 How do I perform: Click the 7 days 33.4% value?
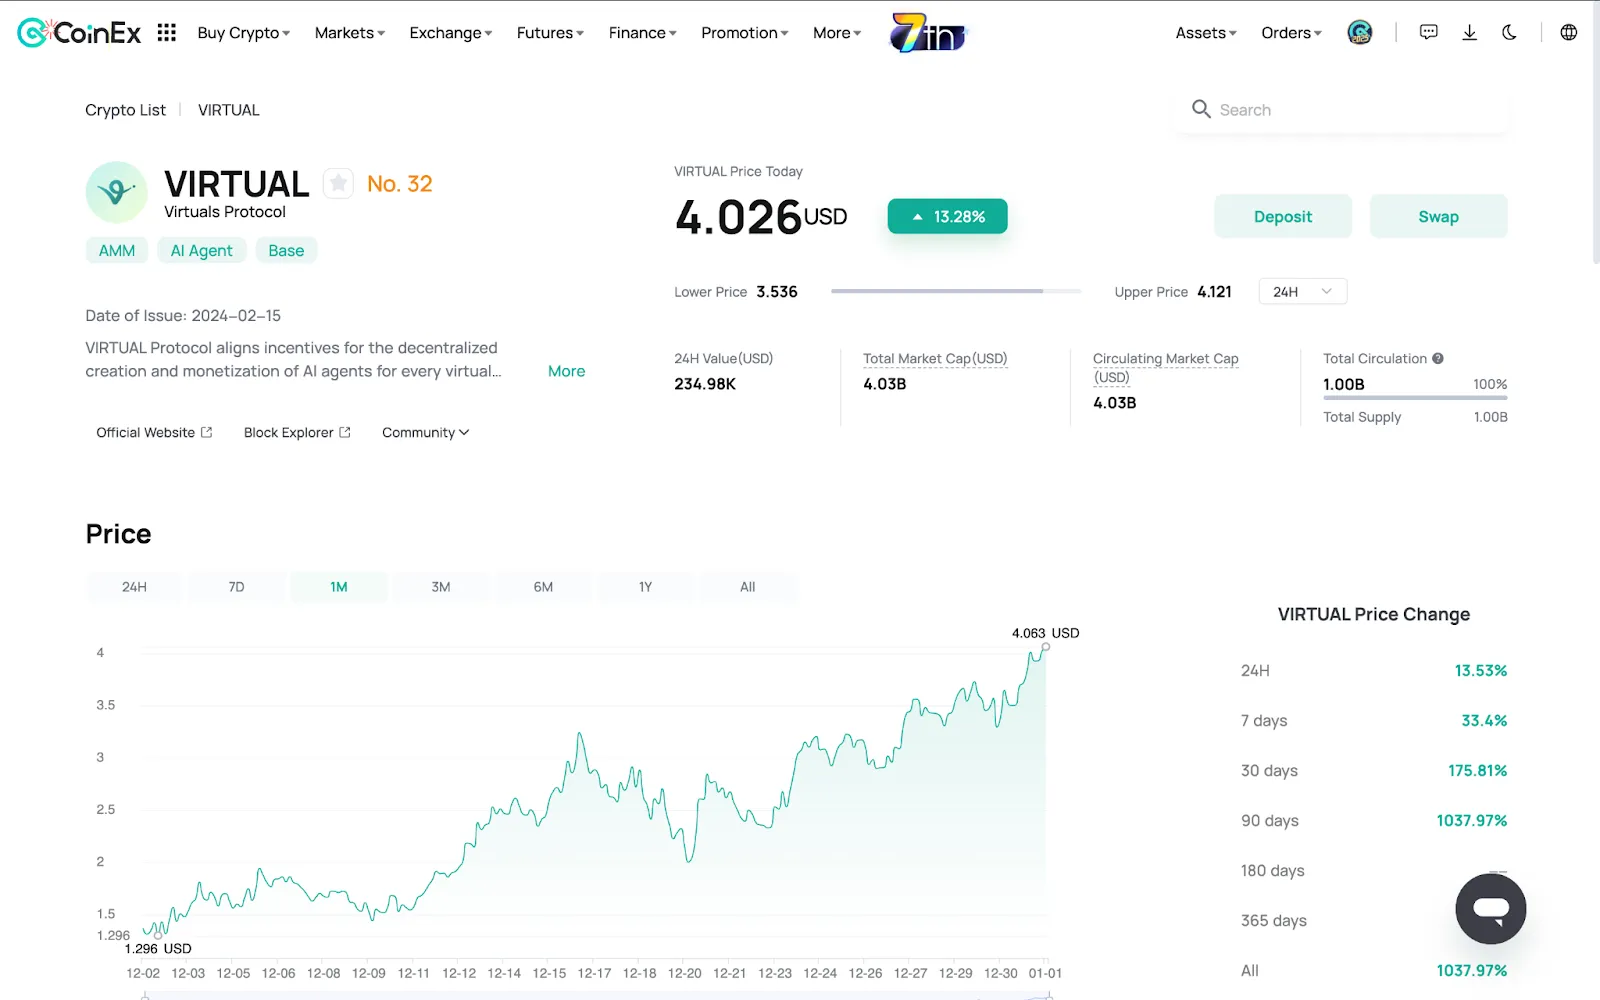(1484, 720)
